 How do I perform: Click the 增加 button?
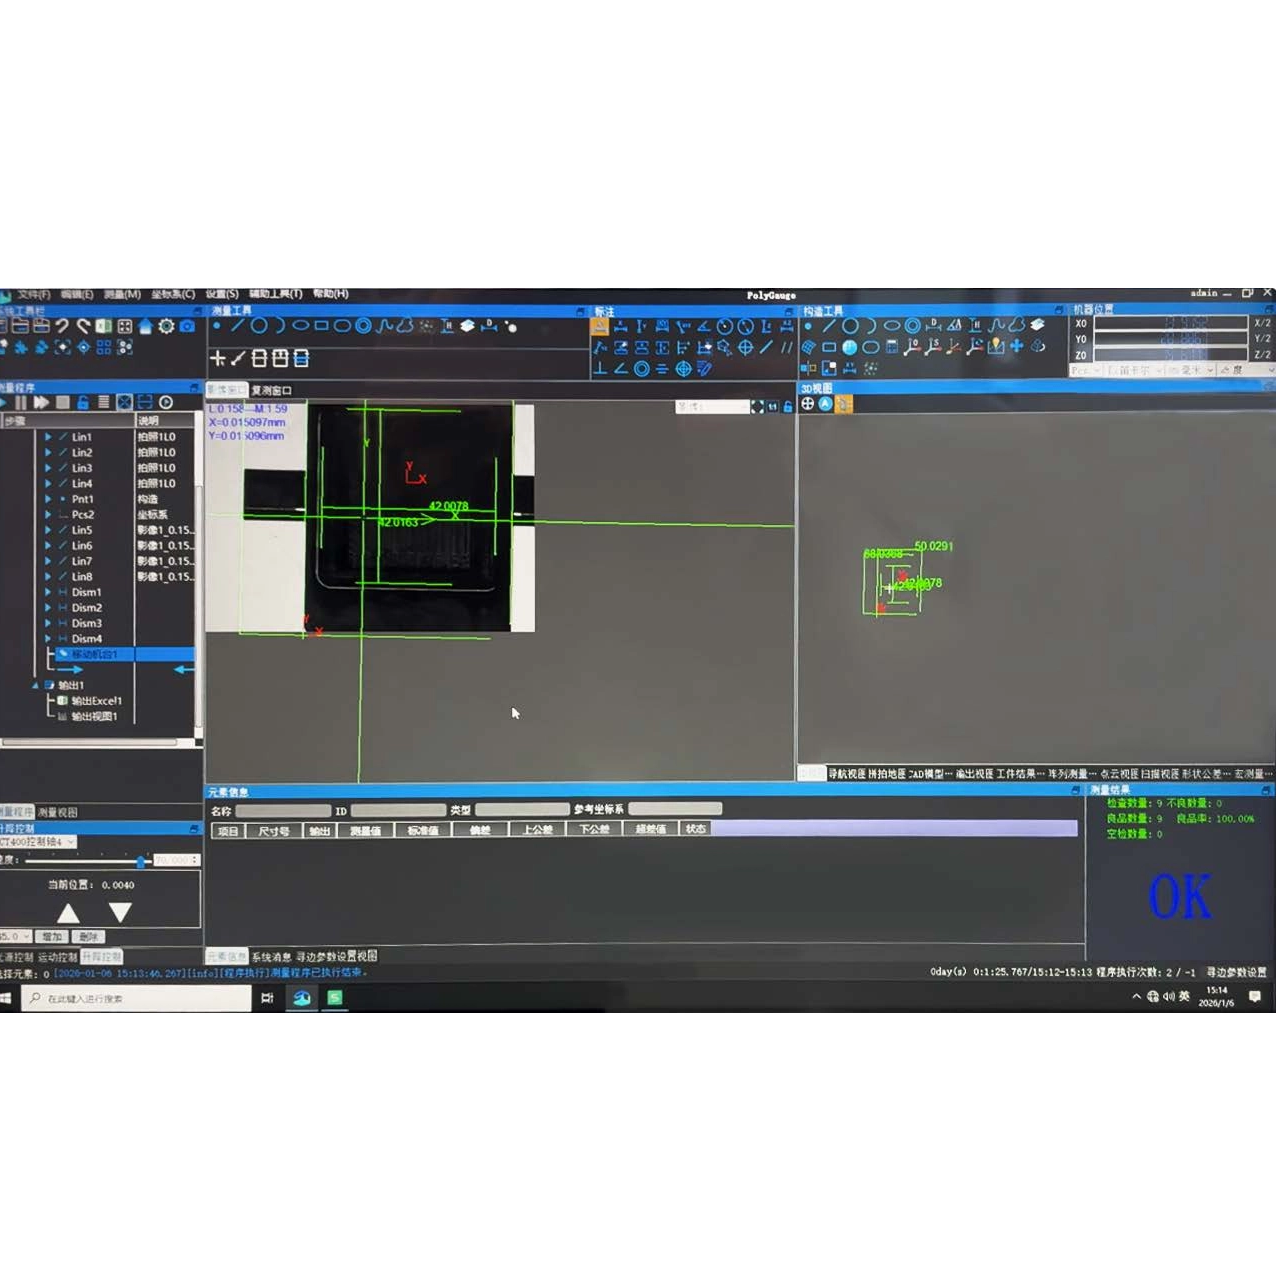(x=52, y=937)
